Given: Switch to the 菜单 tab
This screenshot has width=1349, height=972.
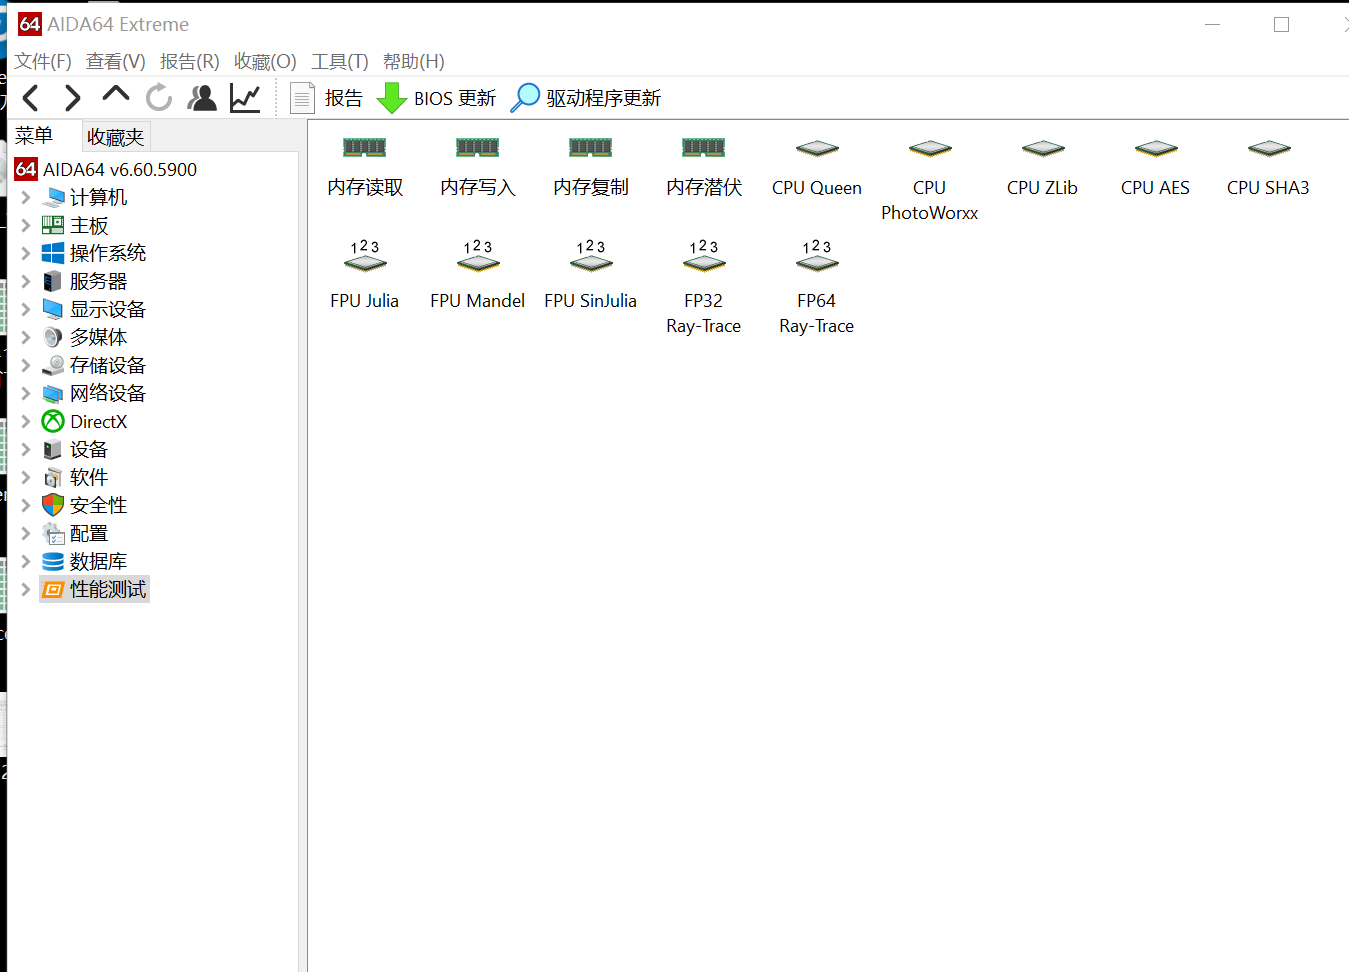Looking at the screenshot, I should [34, 136].
